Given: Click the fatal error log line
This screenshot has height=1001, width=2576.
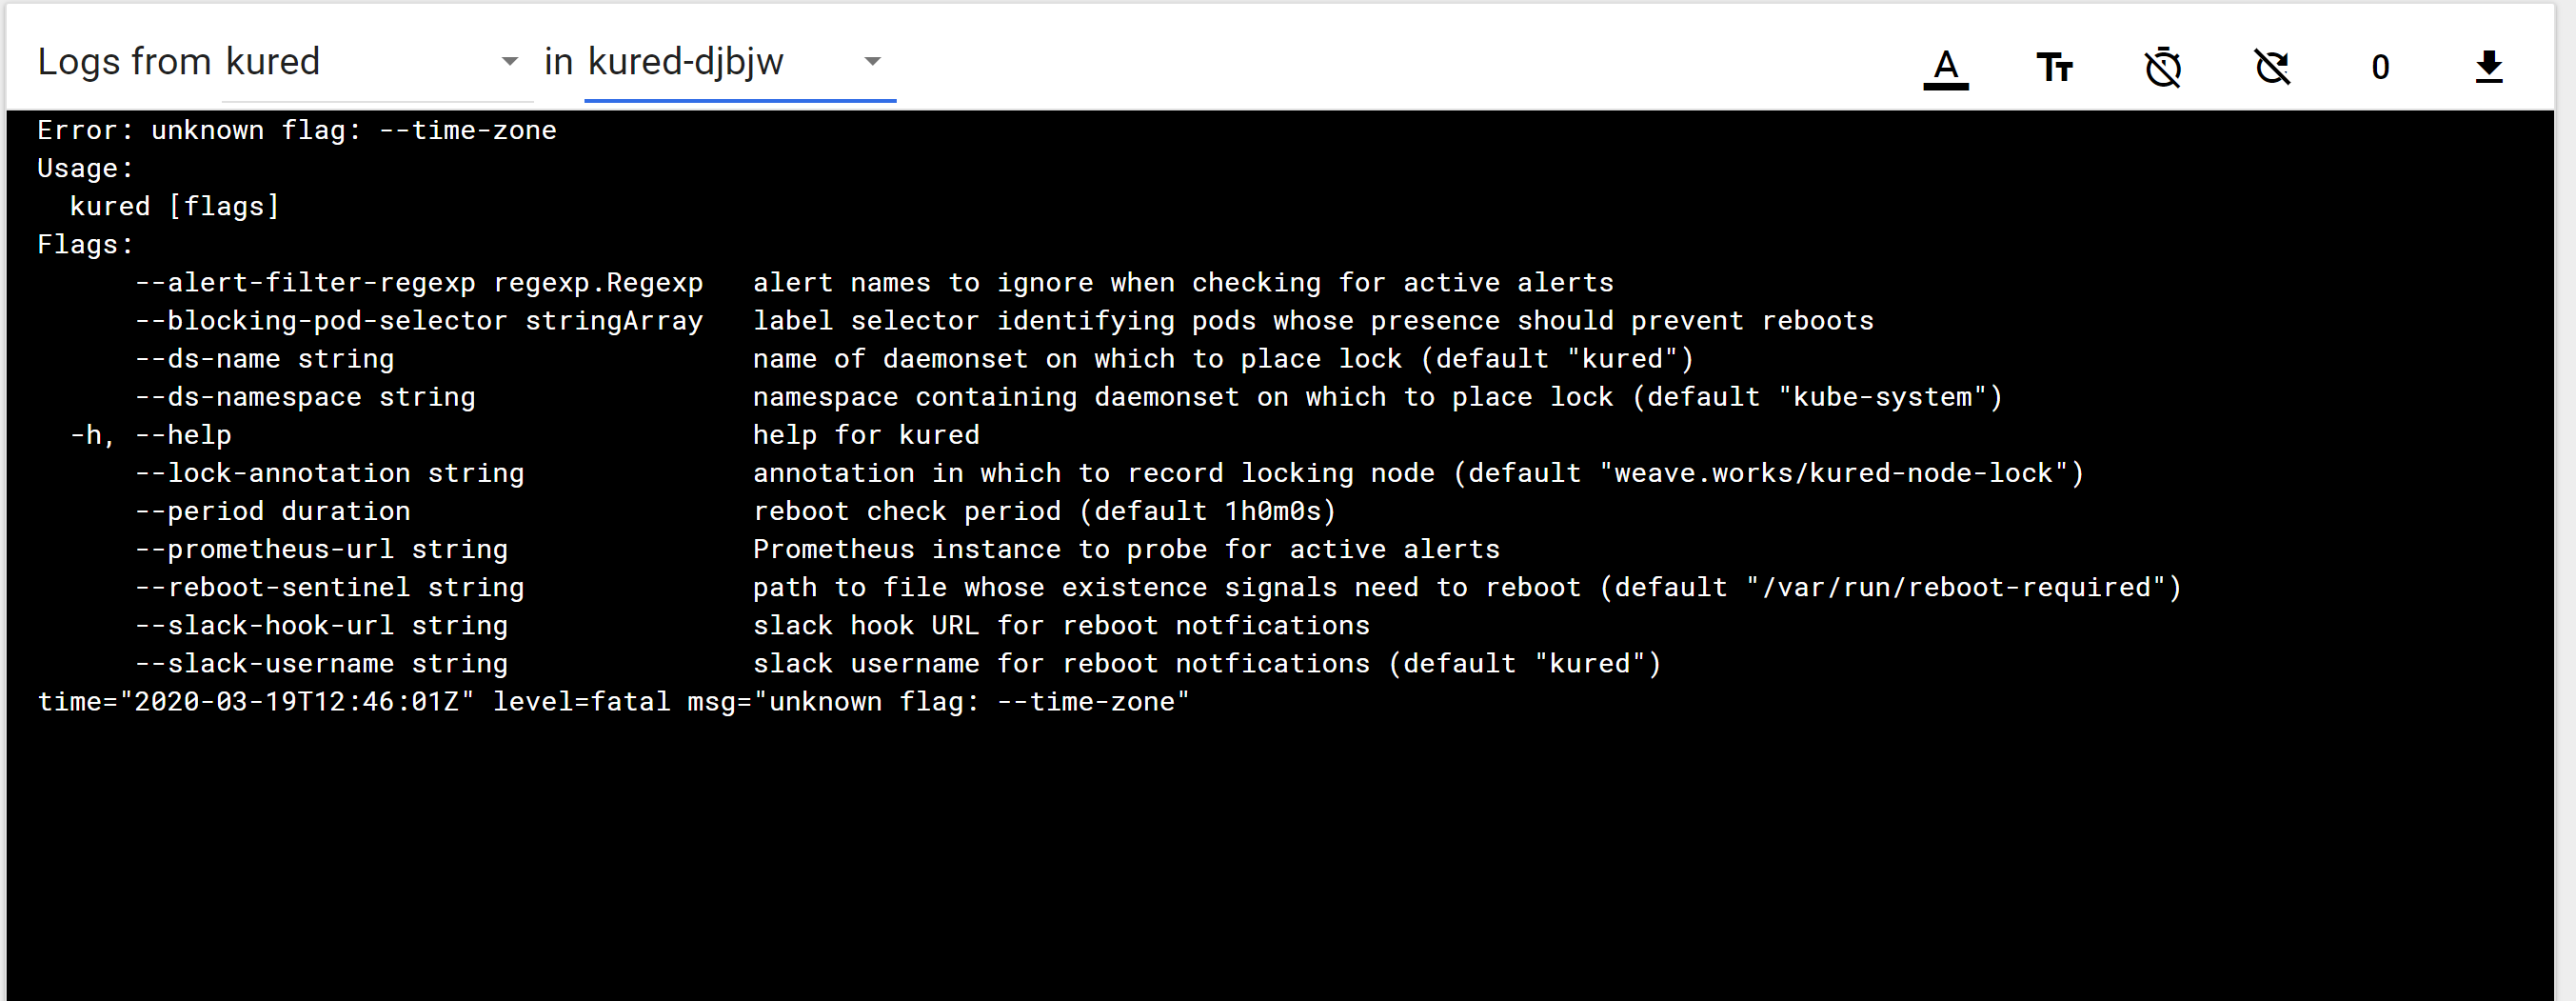Looking at the screenshot, I should 613,701.
